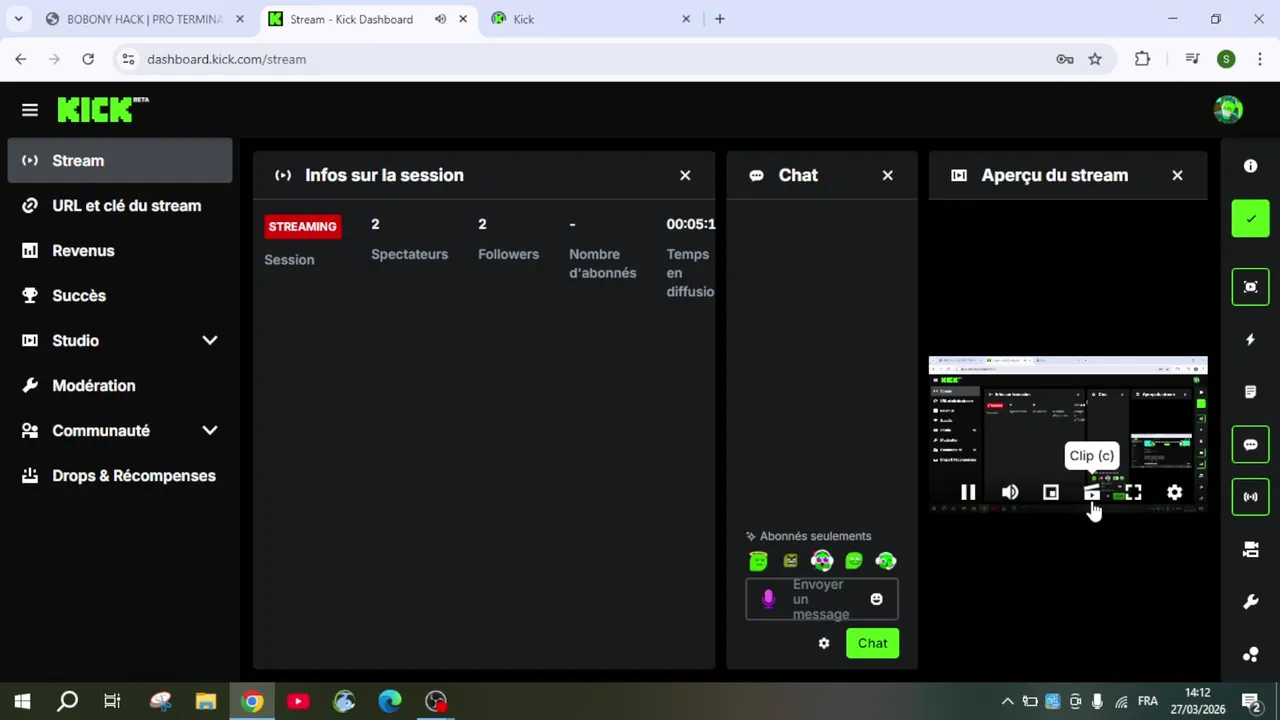Open File Explorer from the taskbar

tap(206, 701)
